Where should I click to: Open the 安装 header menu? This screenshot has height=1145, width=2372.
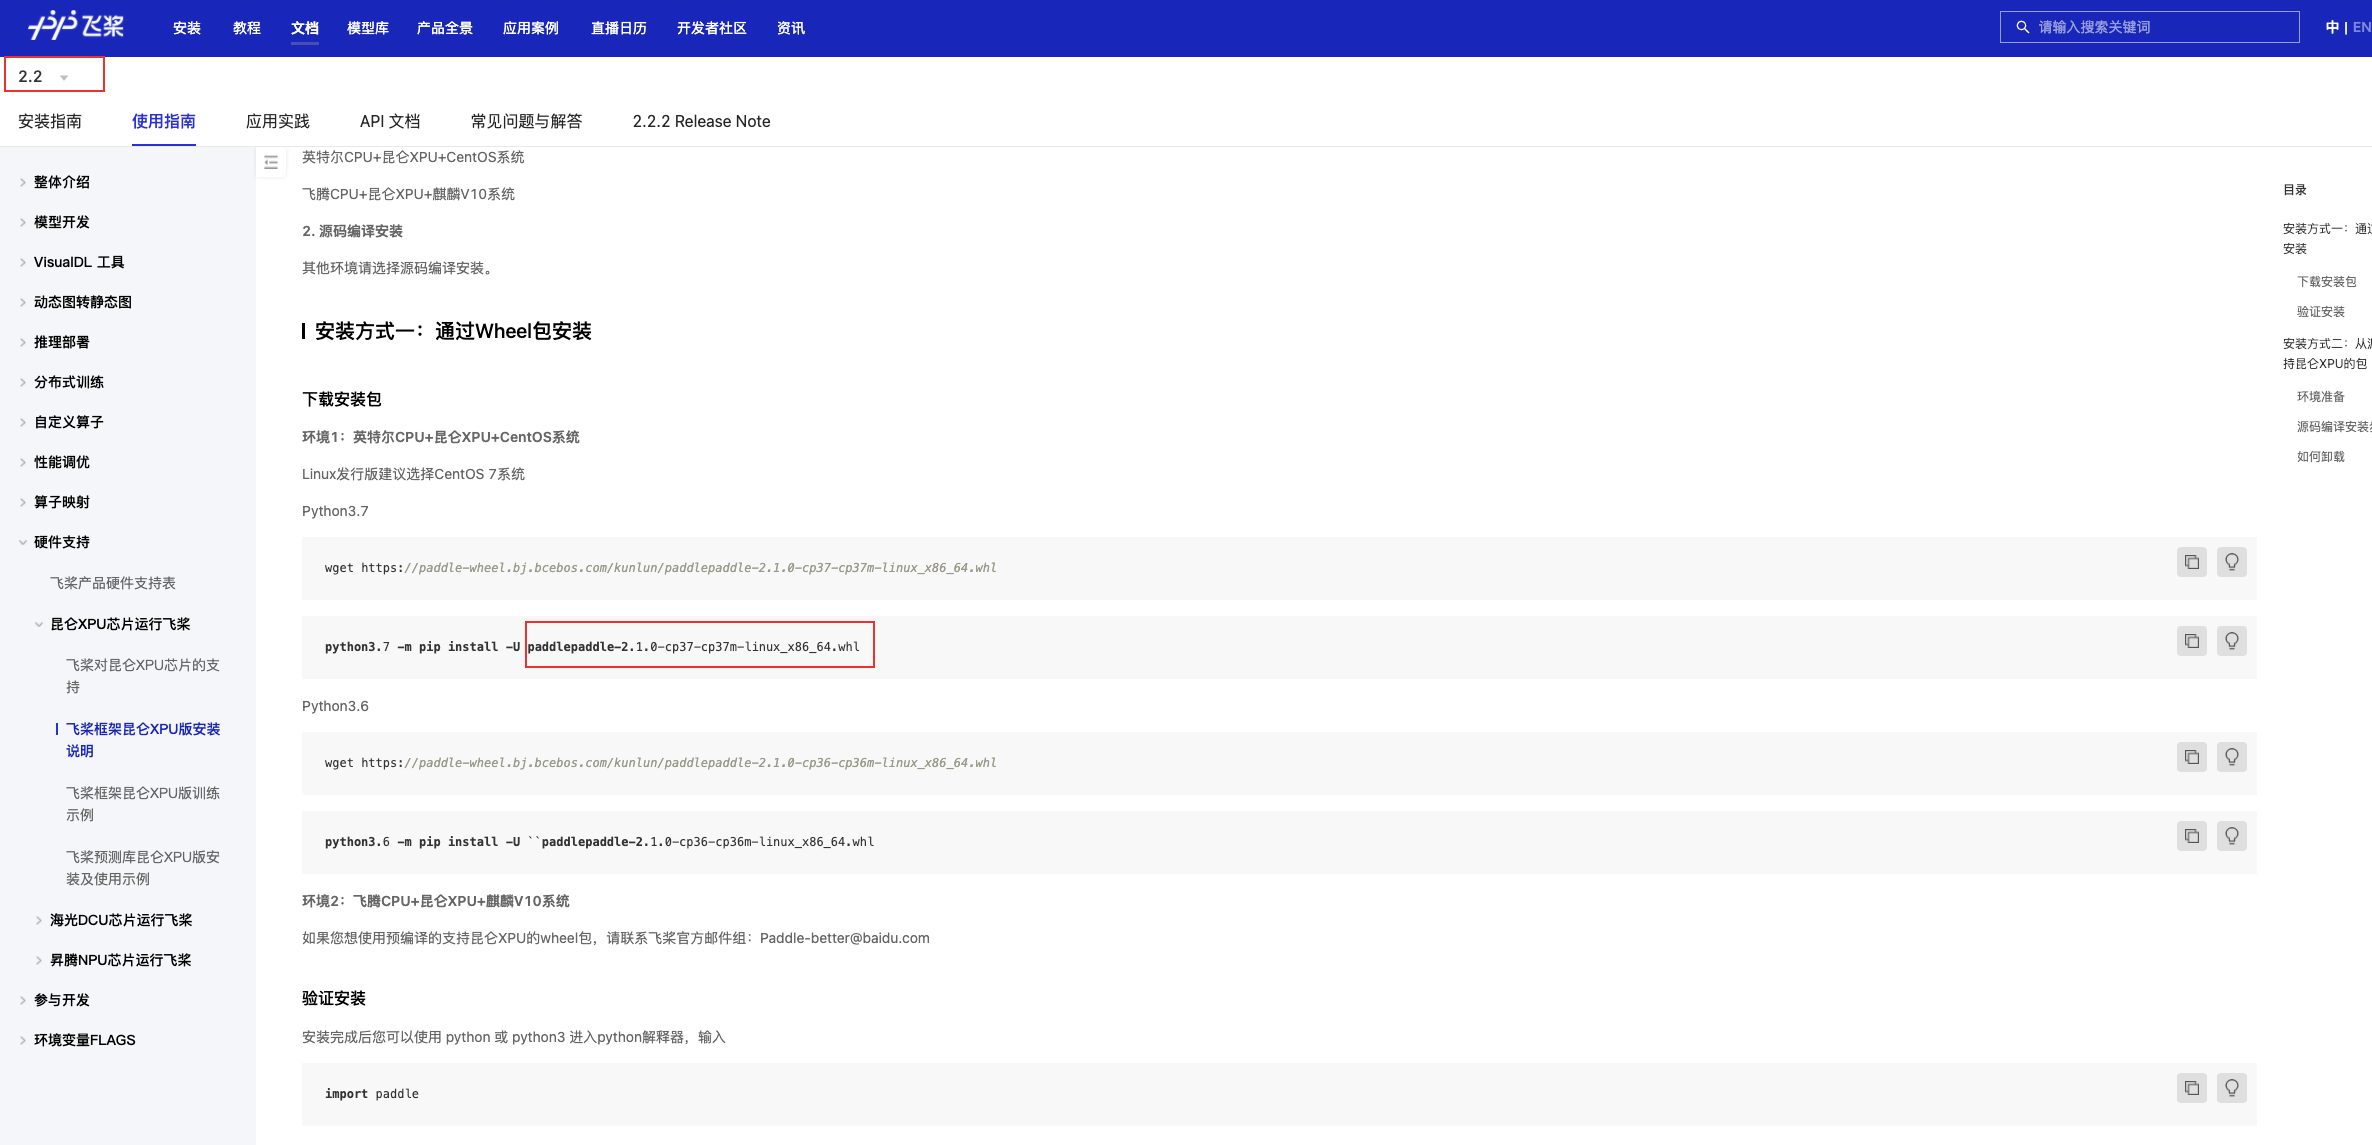pos(187,28)
